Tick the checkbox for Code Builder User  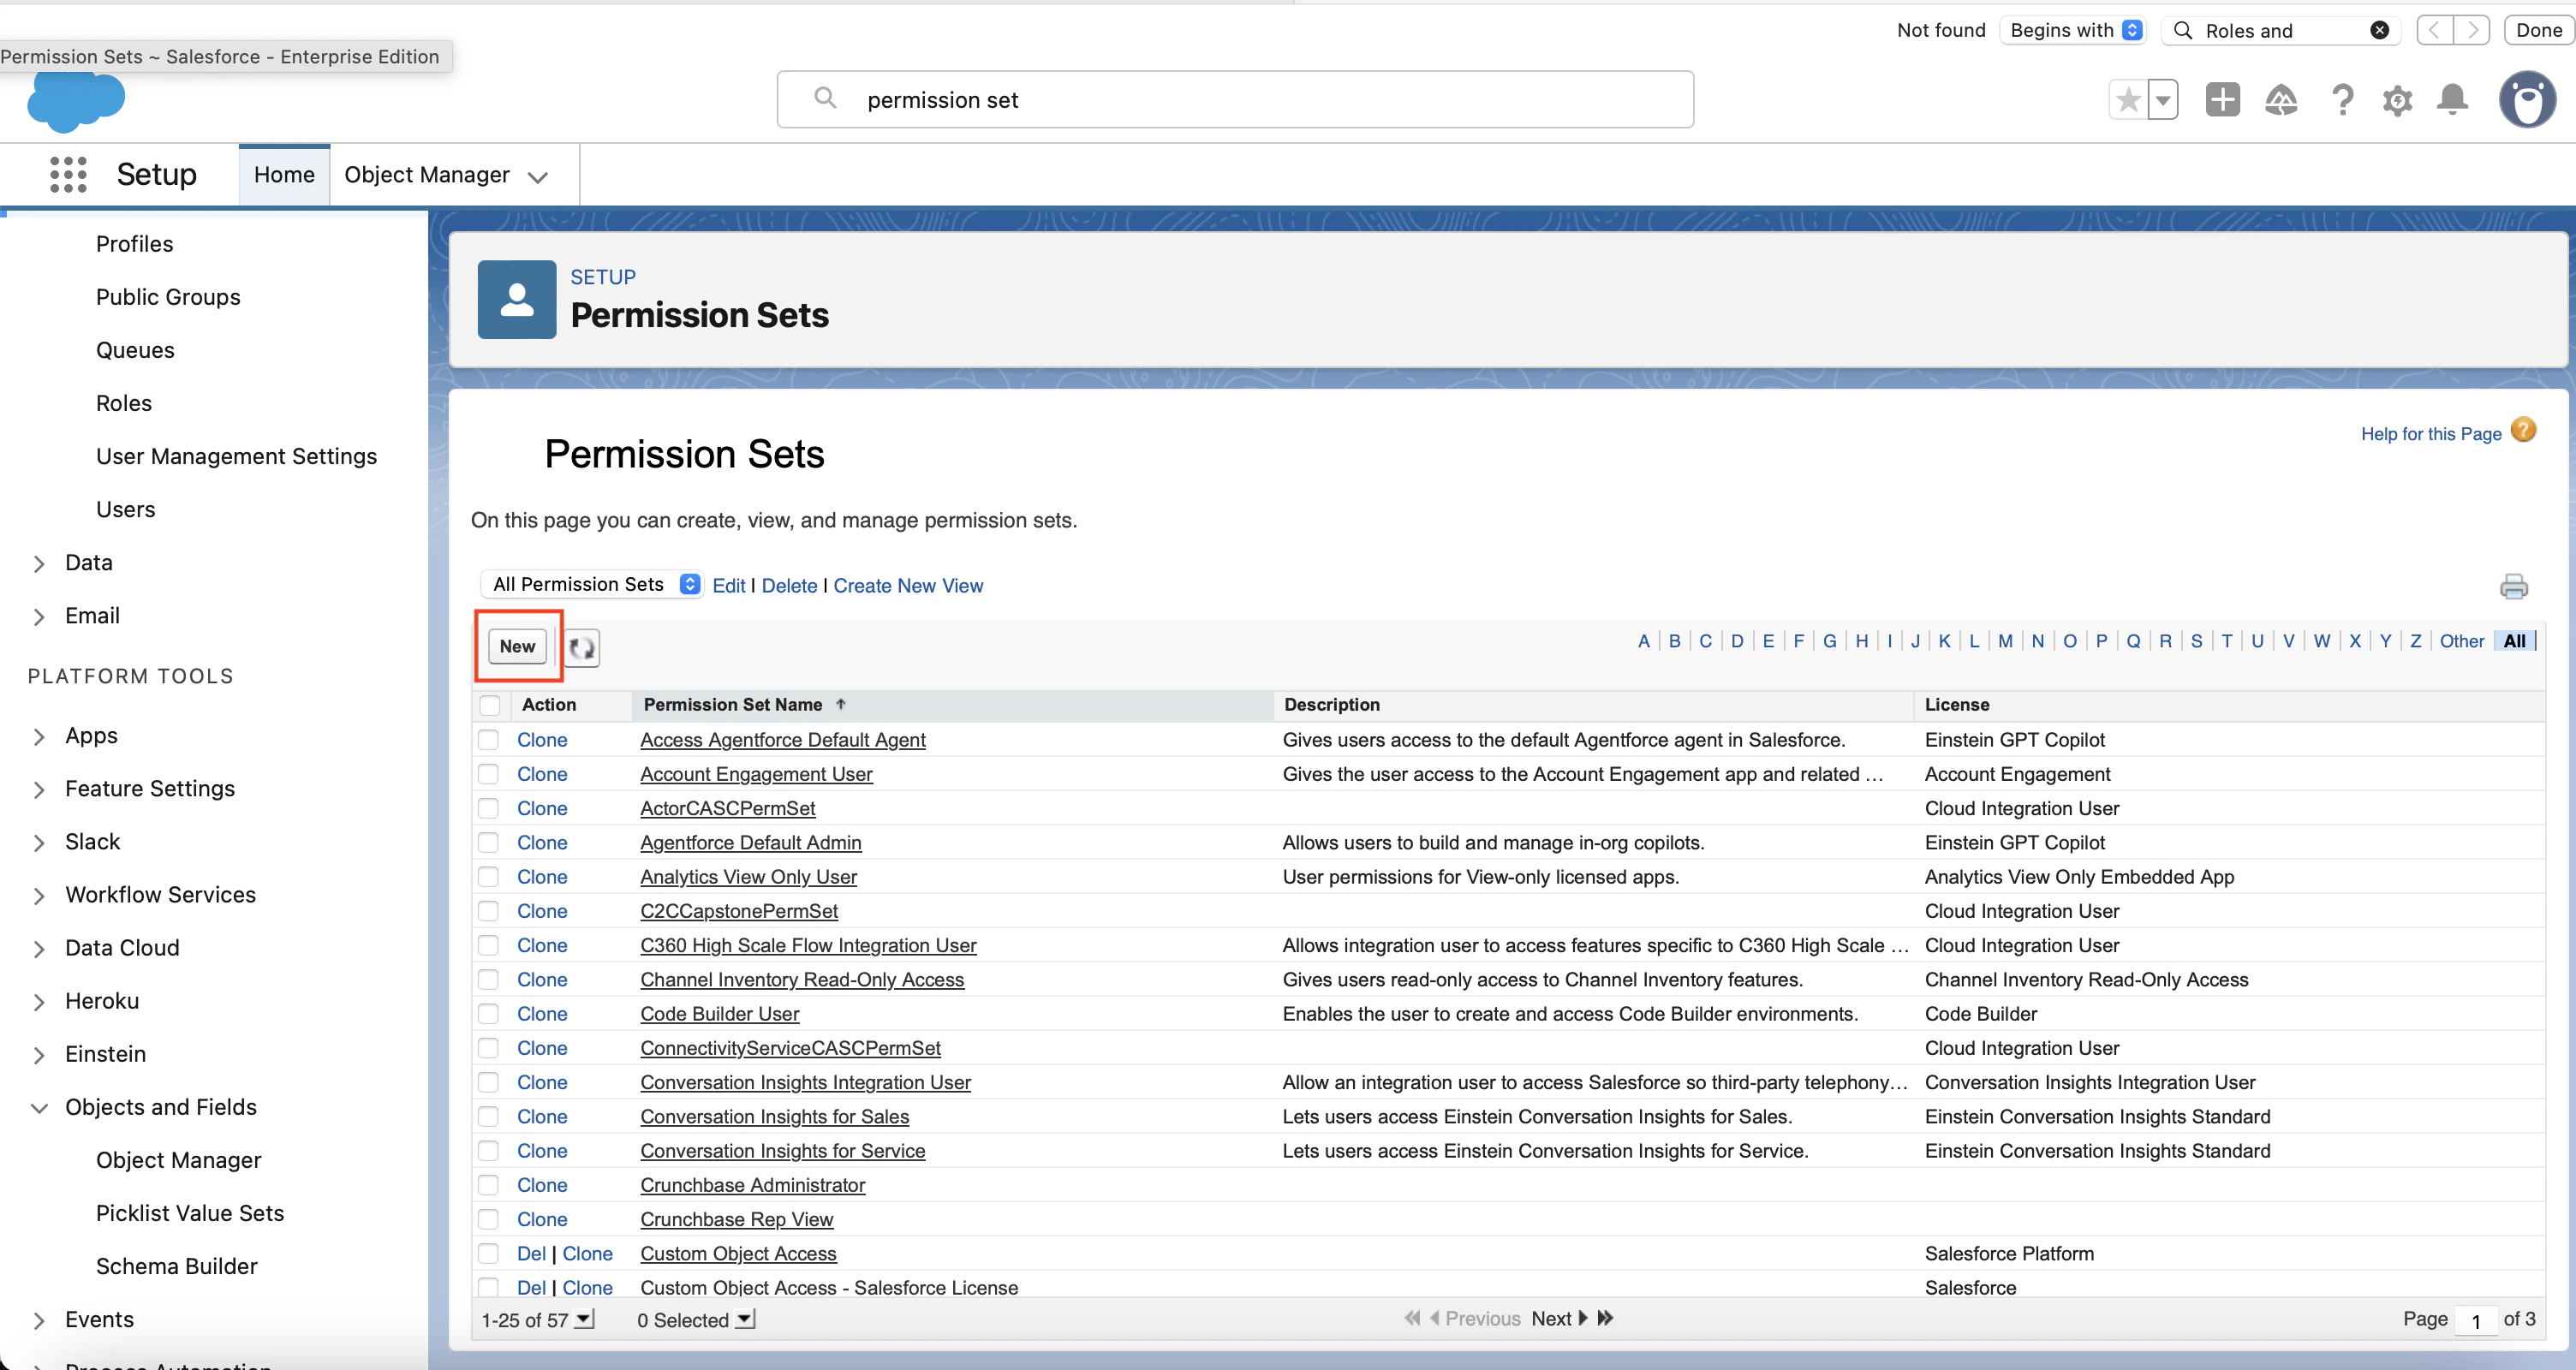(488, 1014)
